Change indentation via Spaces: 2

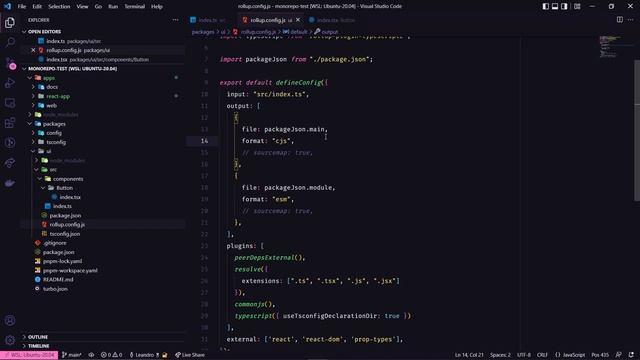tap(500, 355)
